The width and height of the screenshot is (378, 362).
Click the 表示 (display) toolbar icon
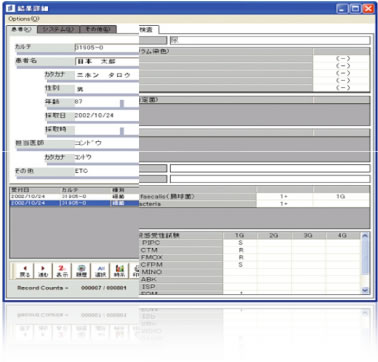62,271
